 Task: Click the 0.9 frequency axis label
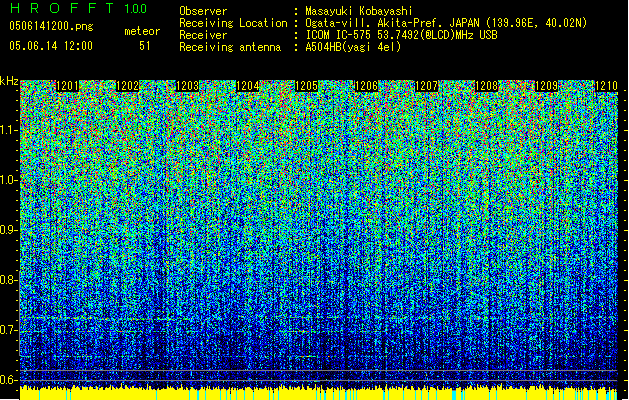point(9,230)
